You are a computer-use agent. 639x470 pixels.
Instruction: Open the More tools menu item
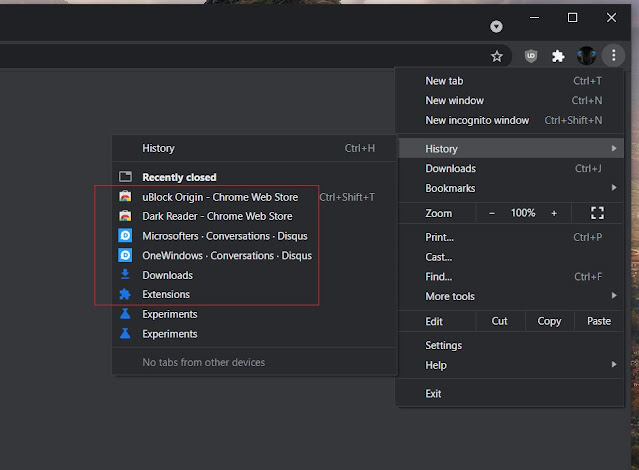509,296
